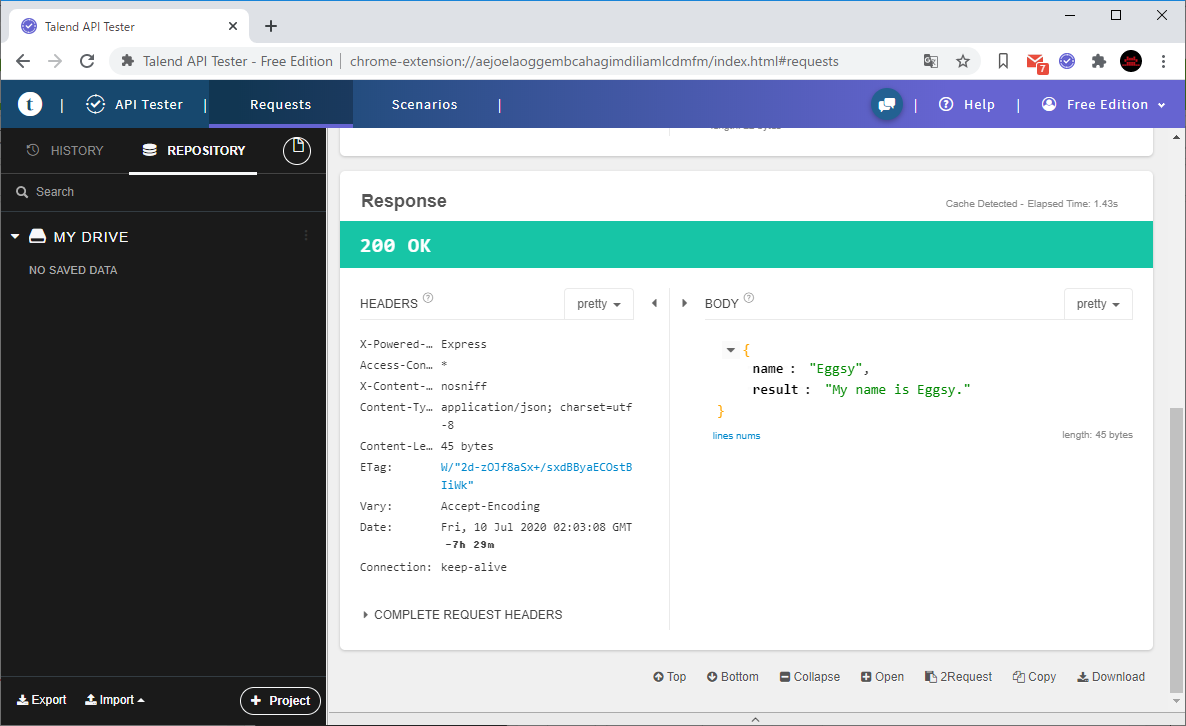Open the HISTORY tab
Viewport: 1186px width, 726px height.
click(x=65, y=150)
